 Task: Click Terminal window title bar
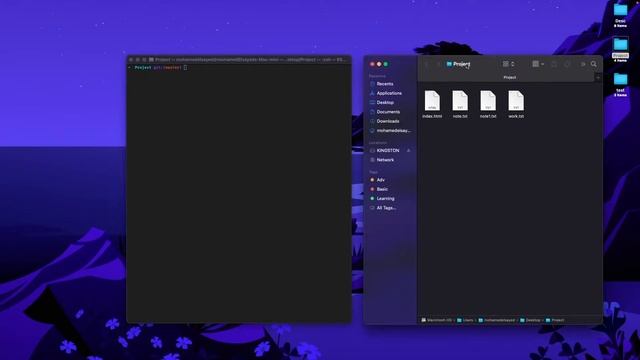239,60
